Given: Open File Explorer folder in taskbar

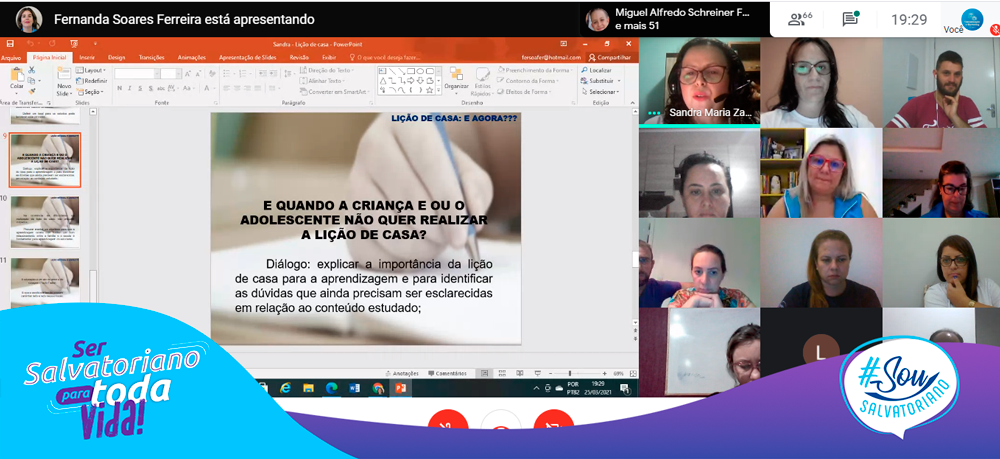Looking at the screenshot, I should (308, 388).
